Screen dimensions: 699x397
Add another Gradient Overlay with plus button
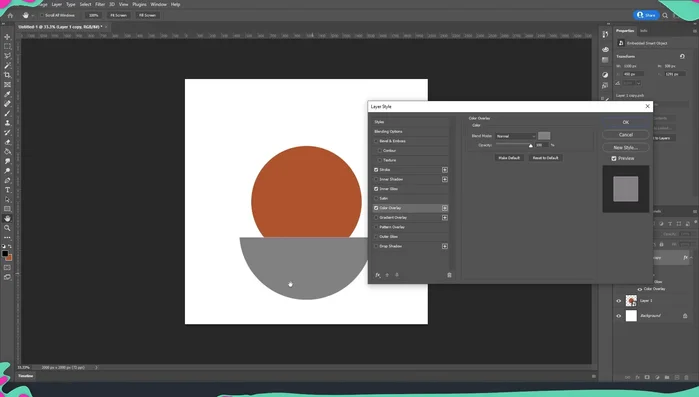(x=444, y=217)
